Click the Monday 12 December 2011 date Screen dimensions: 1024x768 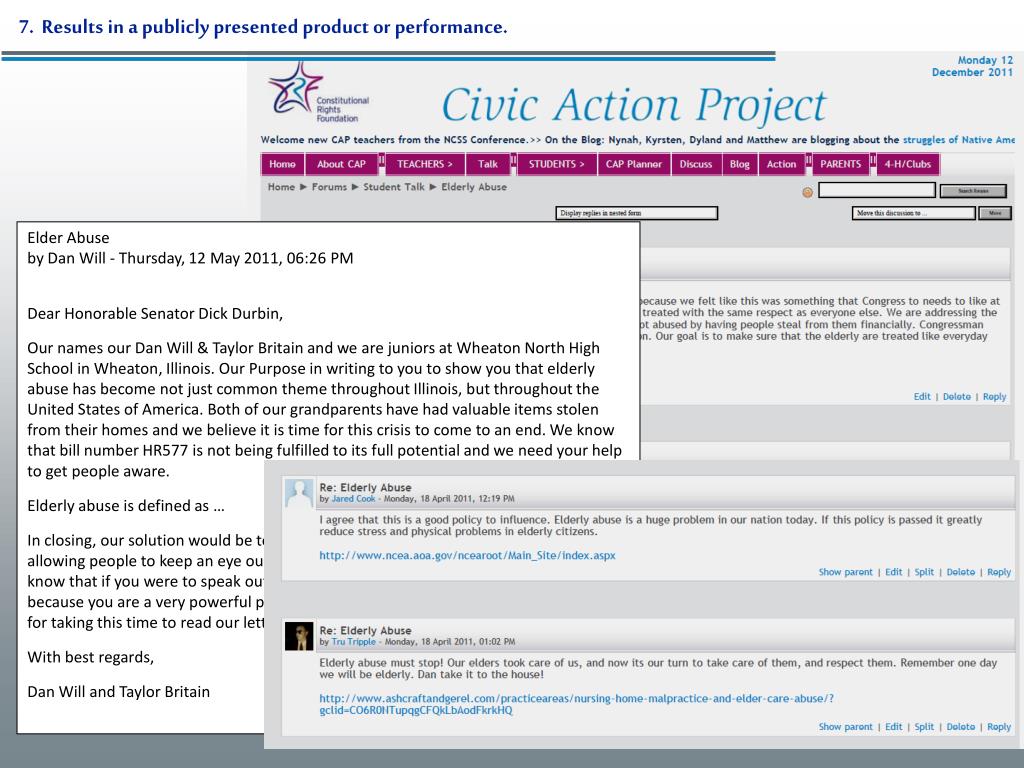pyautogui.click(x=972, y=66)
